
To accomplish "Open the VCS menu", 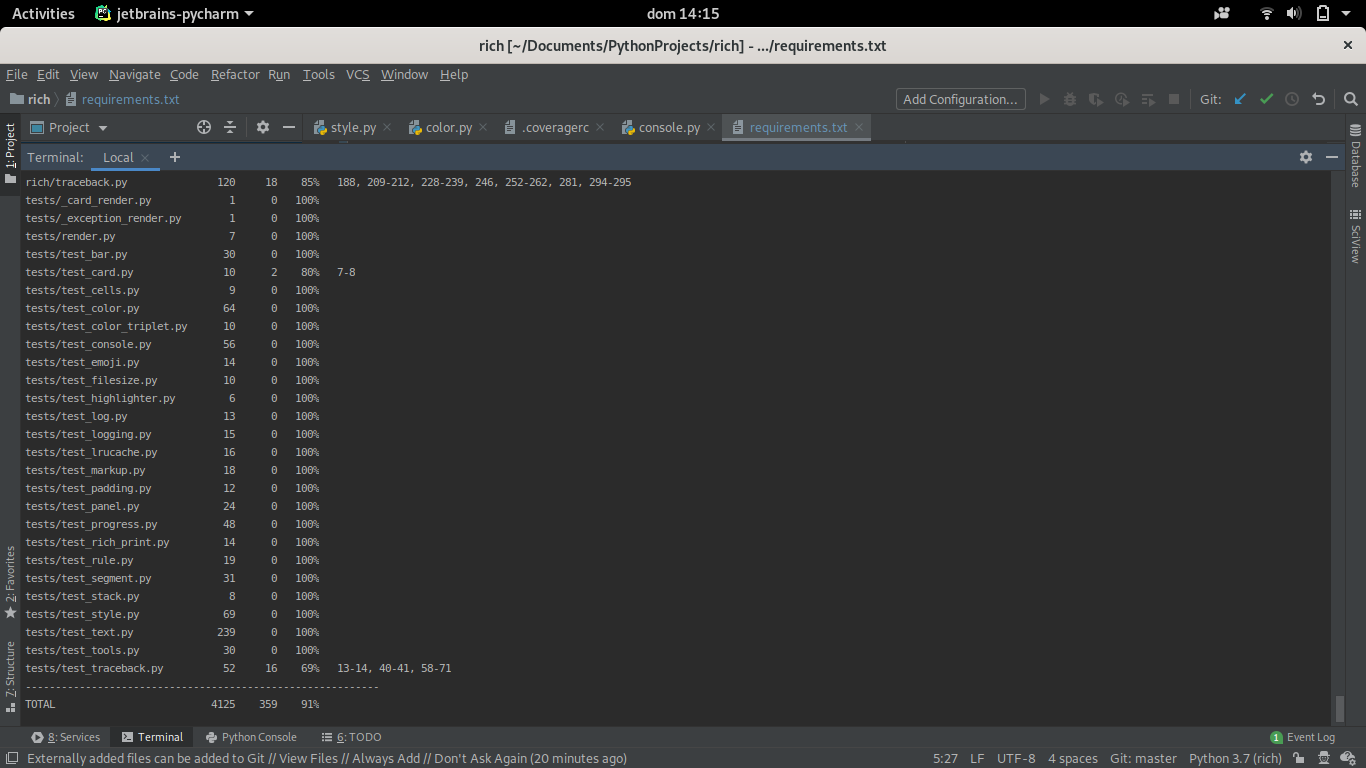I will tap(357, 74).
